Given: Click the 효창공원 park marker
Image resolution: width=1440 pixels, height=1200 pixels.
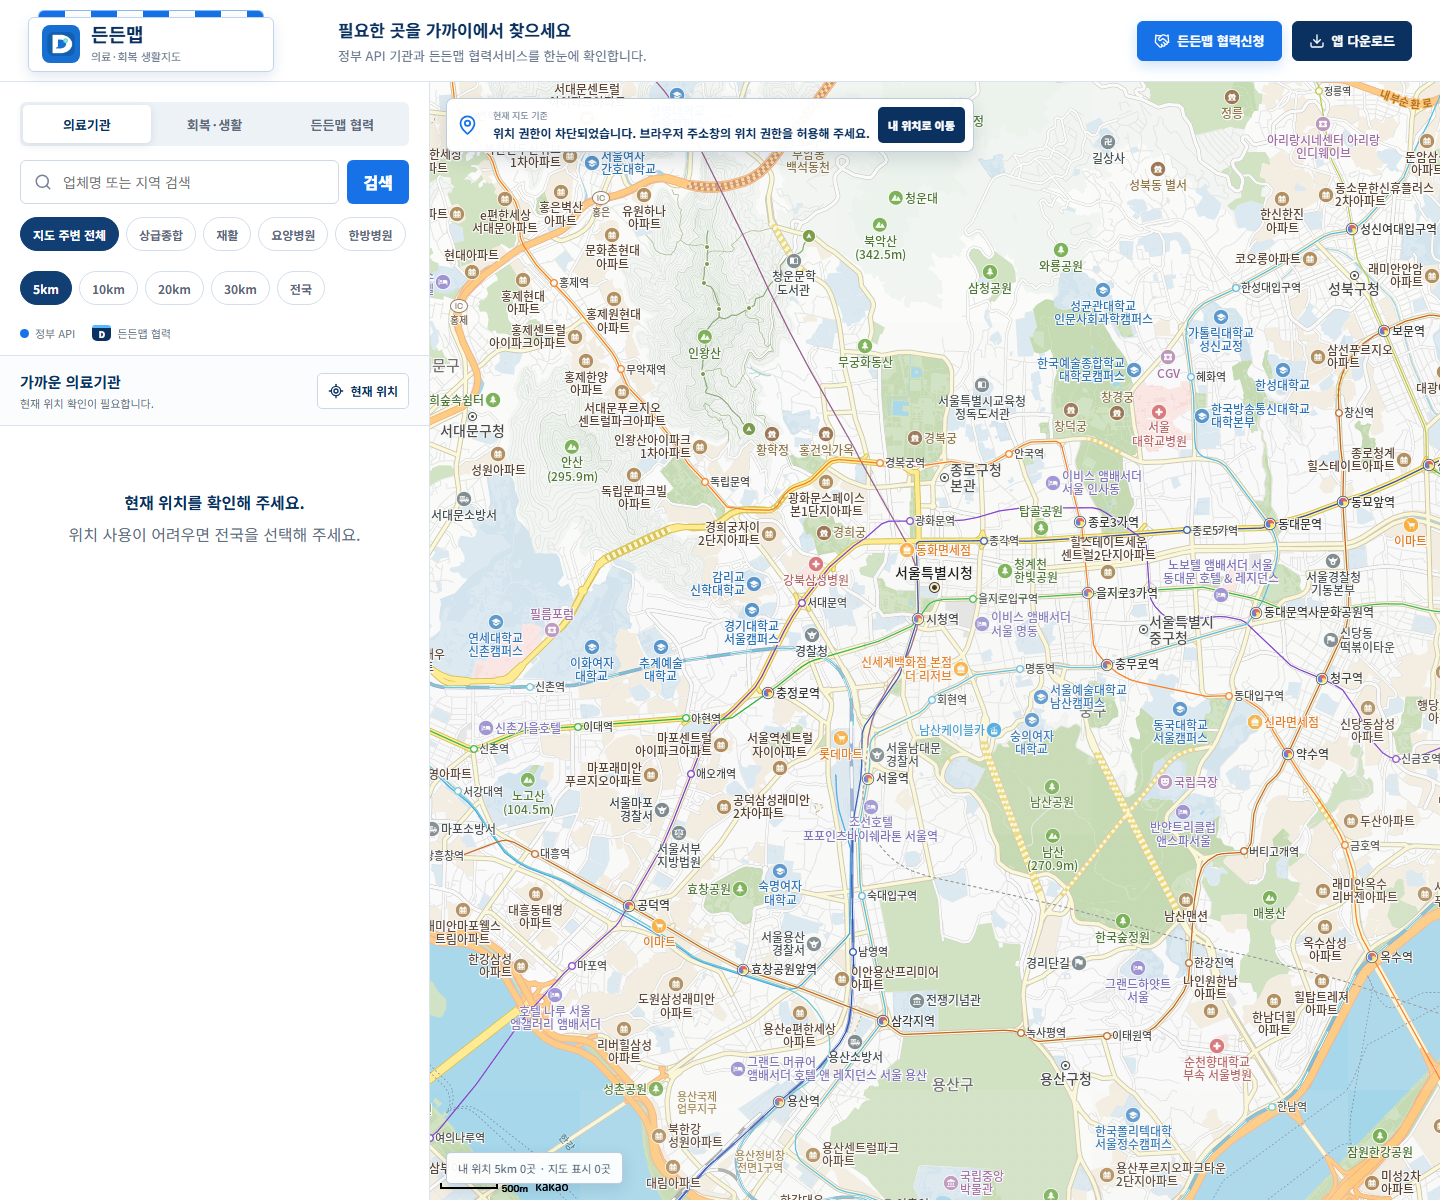Looking at the screenshot, I should tap(740, 888).
